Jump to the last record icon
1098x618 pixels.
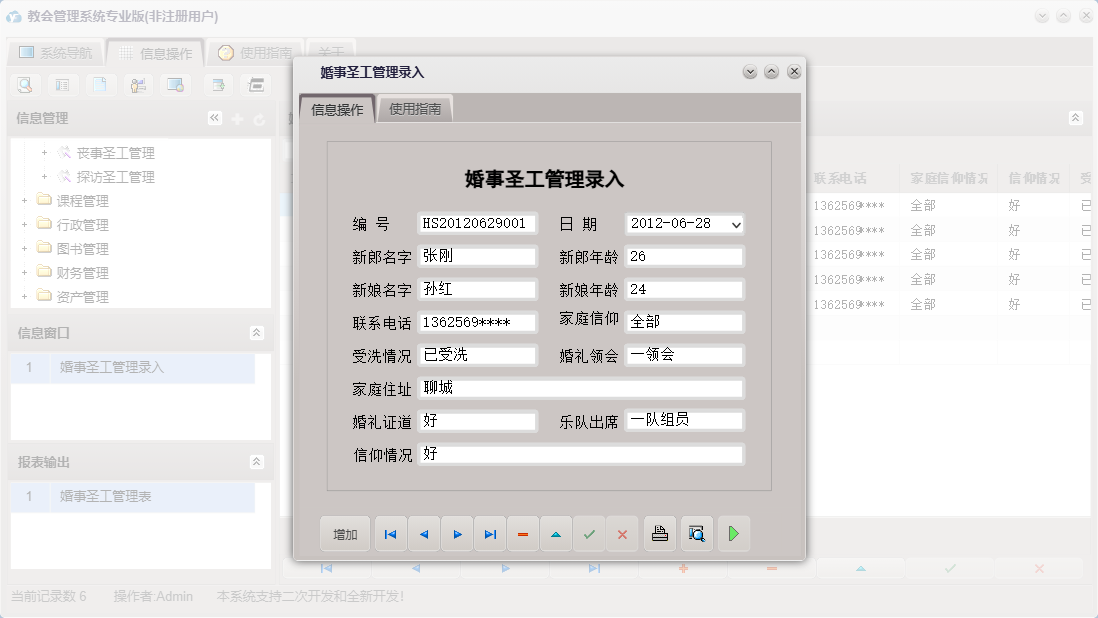[x=490, y=533]
